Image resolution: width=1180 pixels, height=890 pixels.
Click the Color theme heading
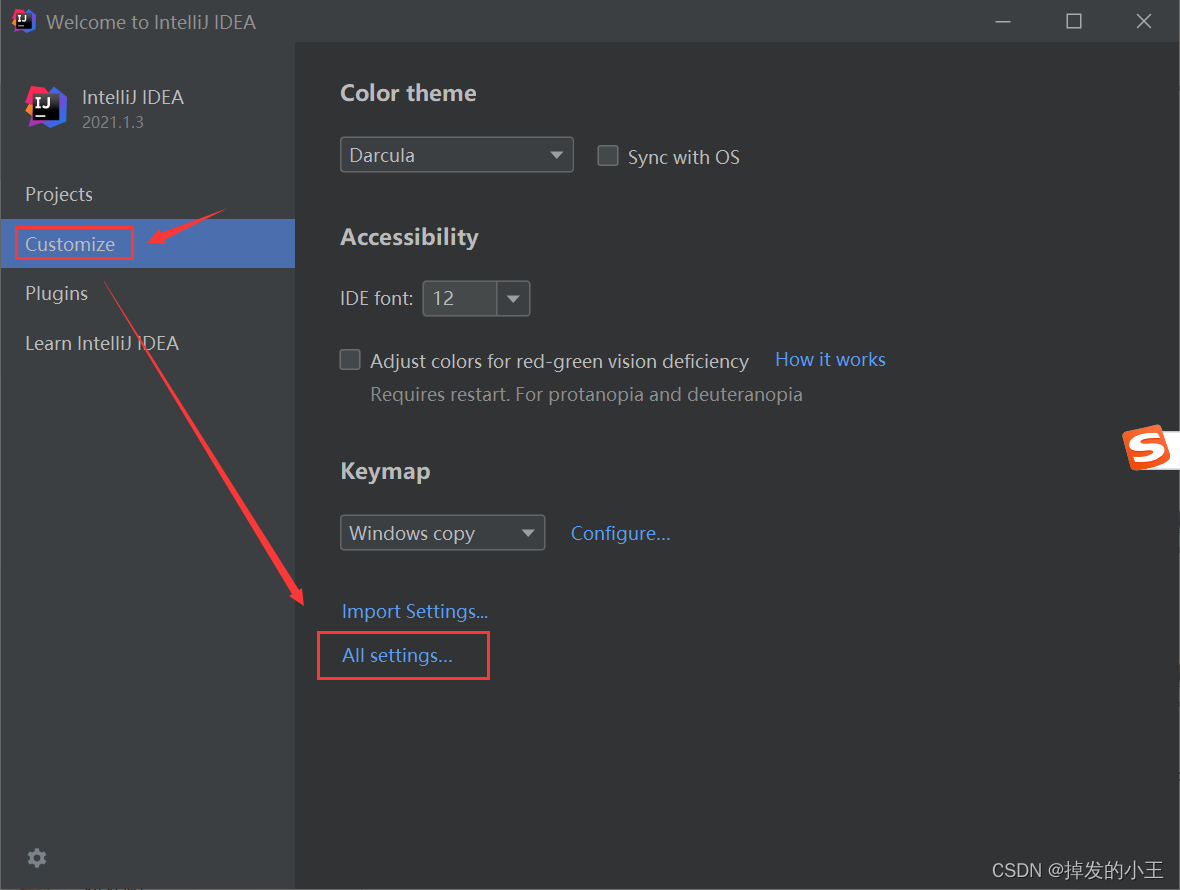408,93
